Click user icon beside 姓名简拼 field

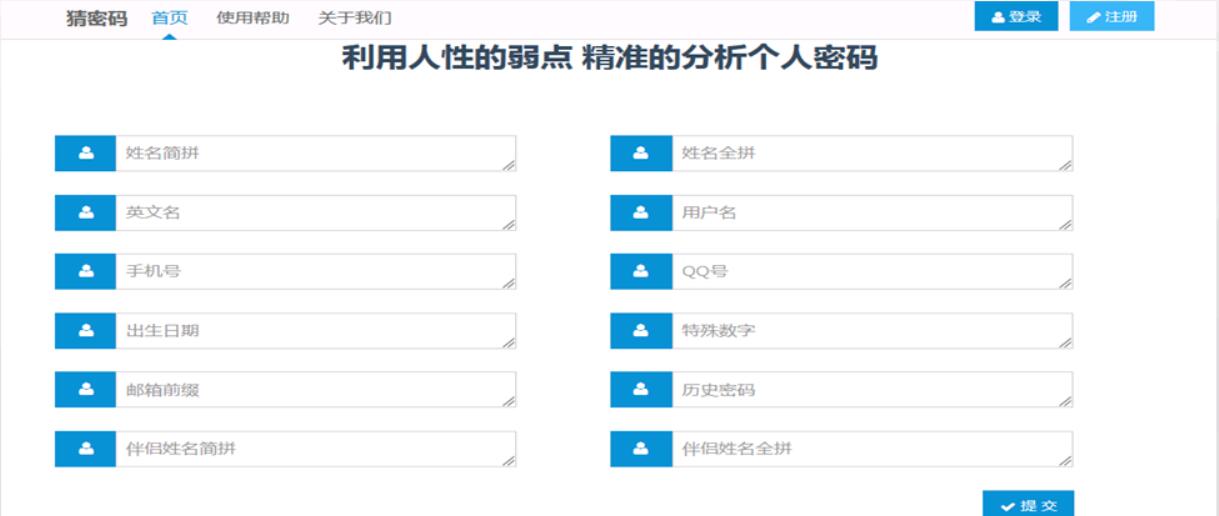[x=86, y=153]
